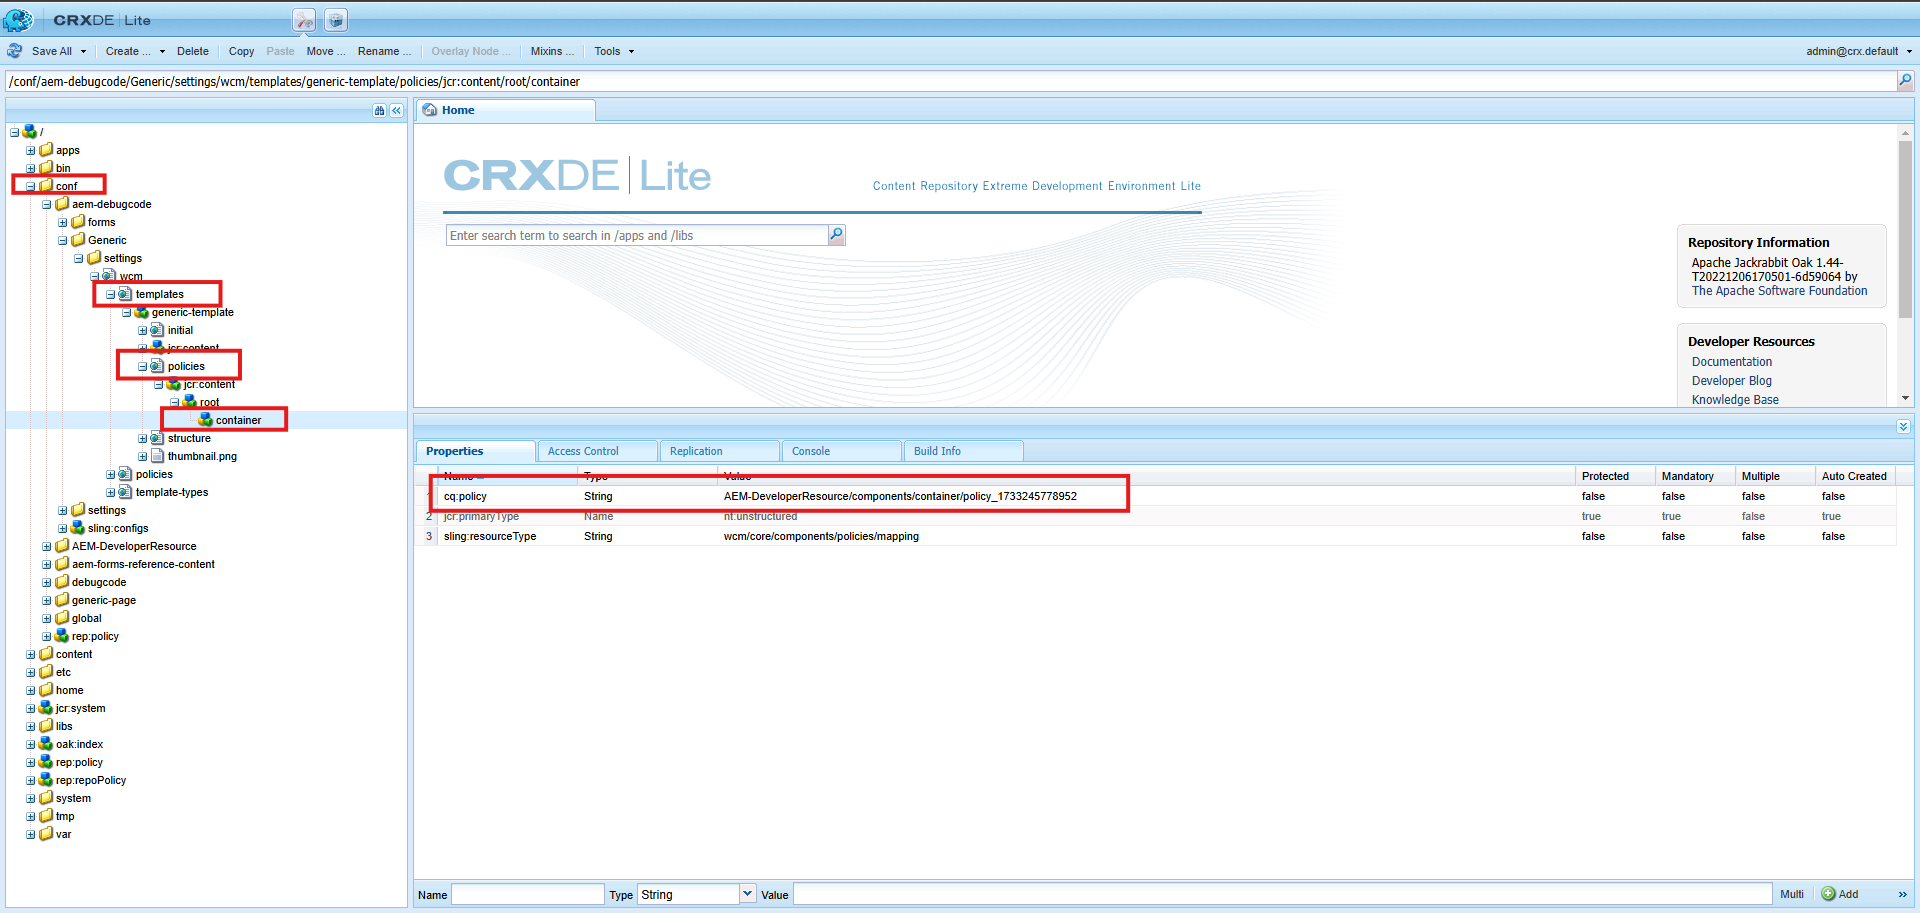
Task: Open the Type dropdown in the property bar
Action: 747,894
